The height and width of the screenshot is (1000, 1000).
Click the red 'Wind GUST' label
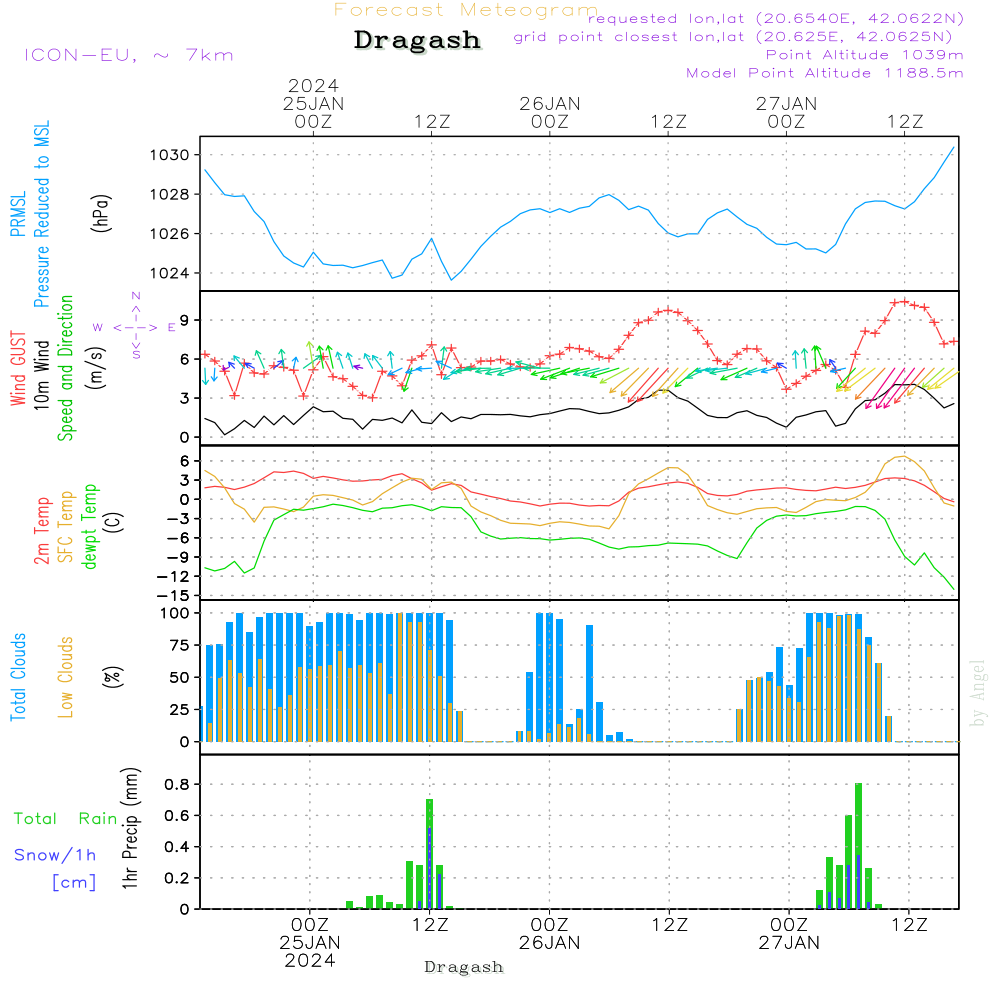(x=18, y=368)
